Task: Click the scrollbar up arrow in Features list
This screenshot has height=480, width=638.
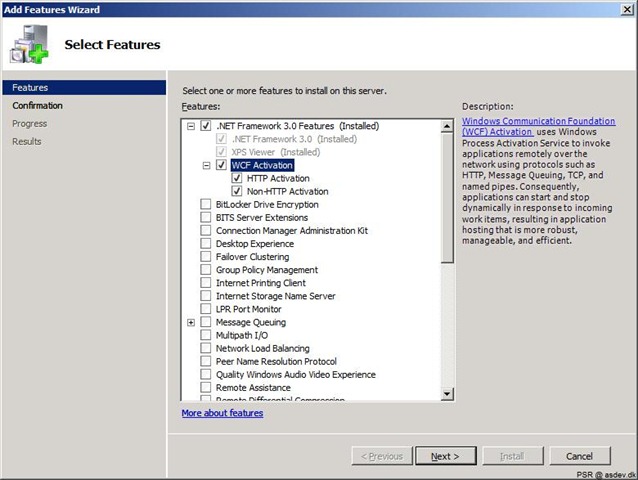Action: 447,126
